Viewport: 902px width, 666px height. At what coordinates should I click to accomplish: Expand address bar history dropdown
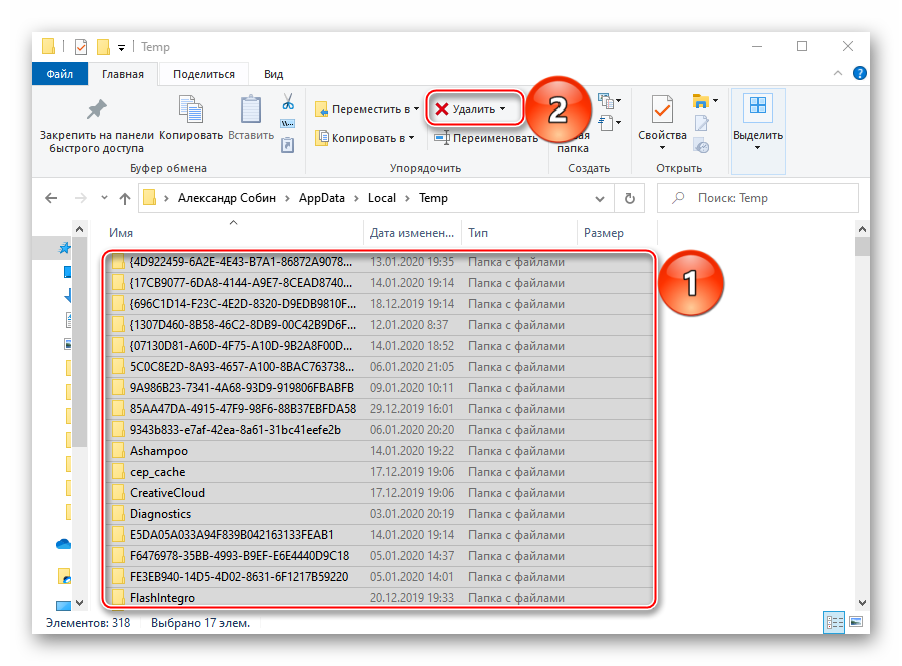[600, 198]
